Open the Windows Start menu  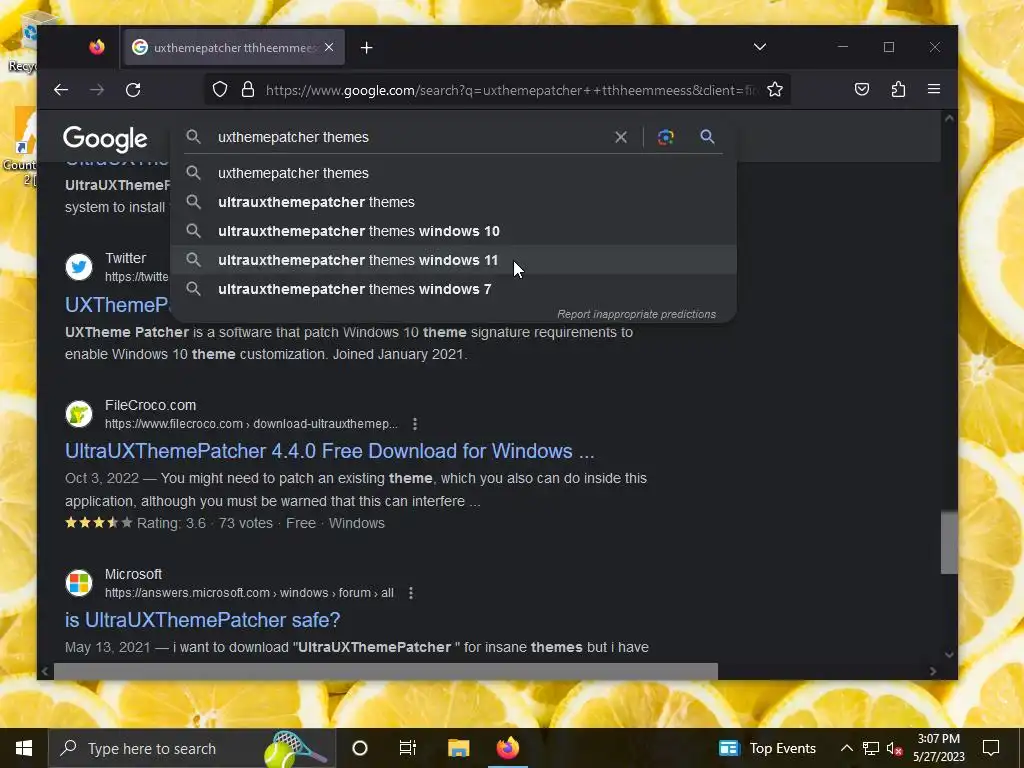(24, 748)
